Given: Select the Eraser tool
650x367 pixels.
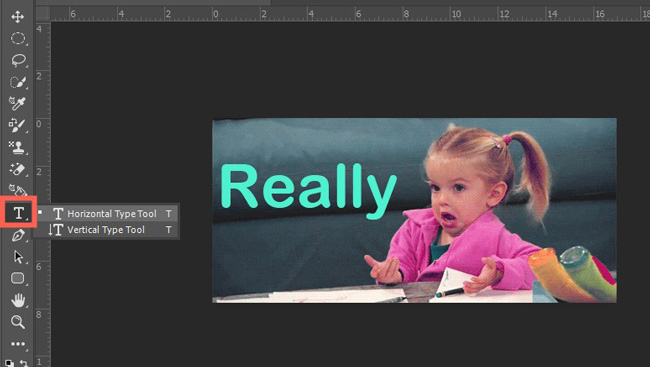Looking at the screenshot, I should click(x=17, y=169).
